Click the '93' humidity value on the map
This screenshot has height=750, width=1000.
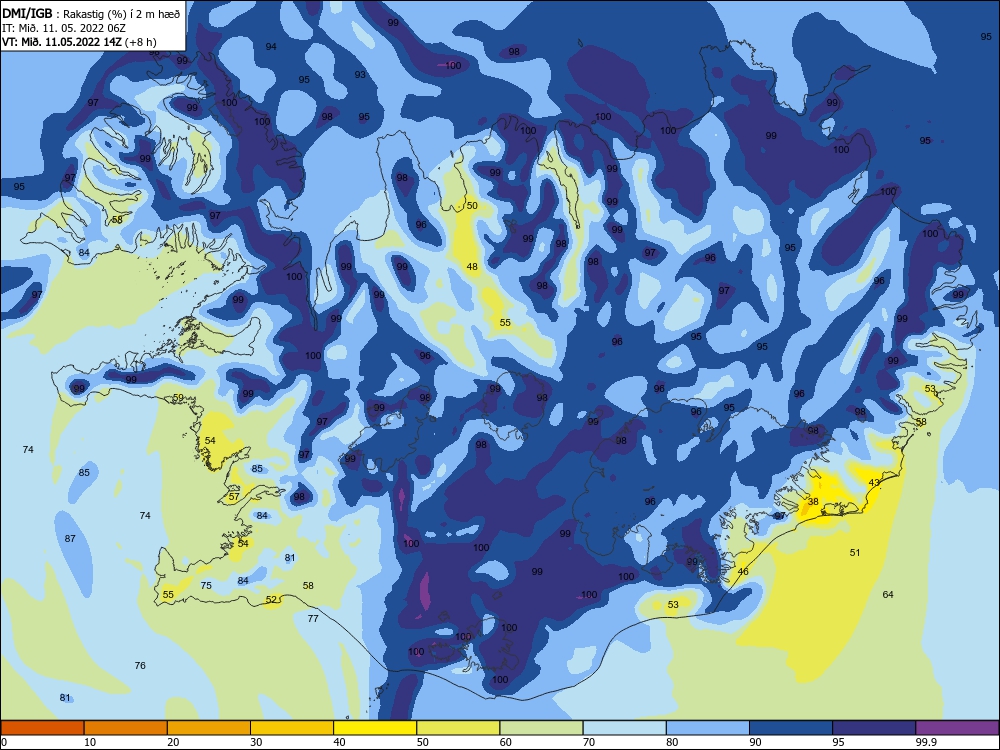click(x=360, y=75)
